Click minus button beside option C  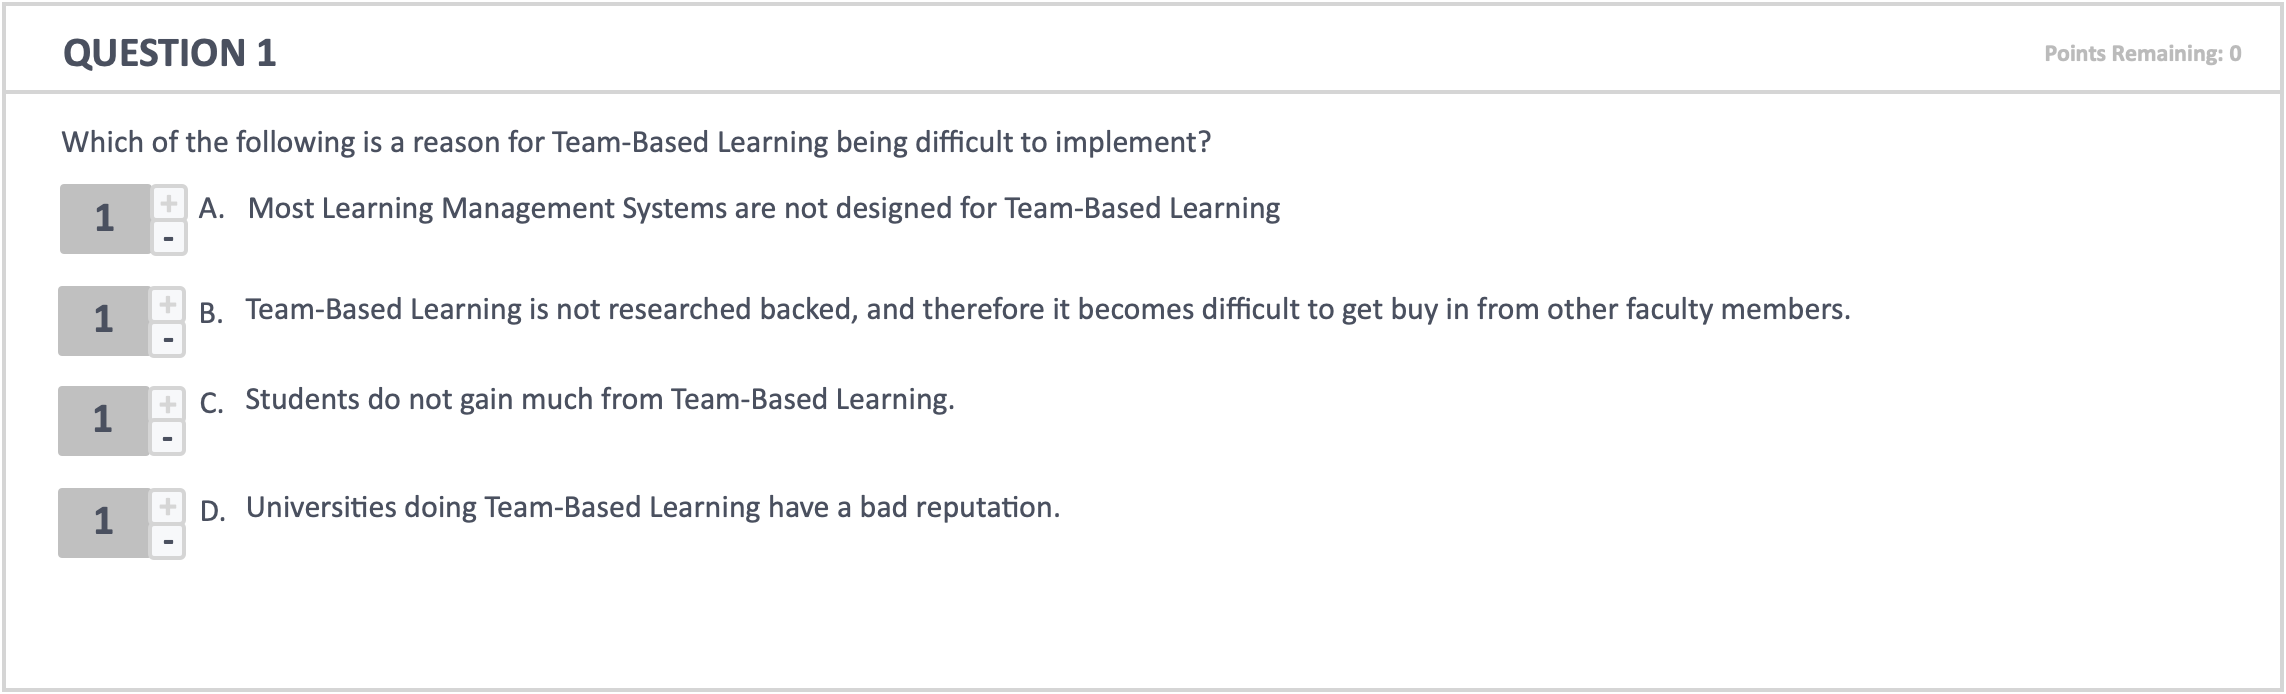pos(168,438)
